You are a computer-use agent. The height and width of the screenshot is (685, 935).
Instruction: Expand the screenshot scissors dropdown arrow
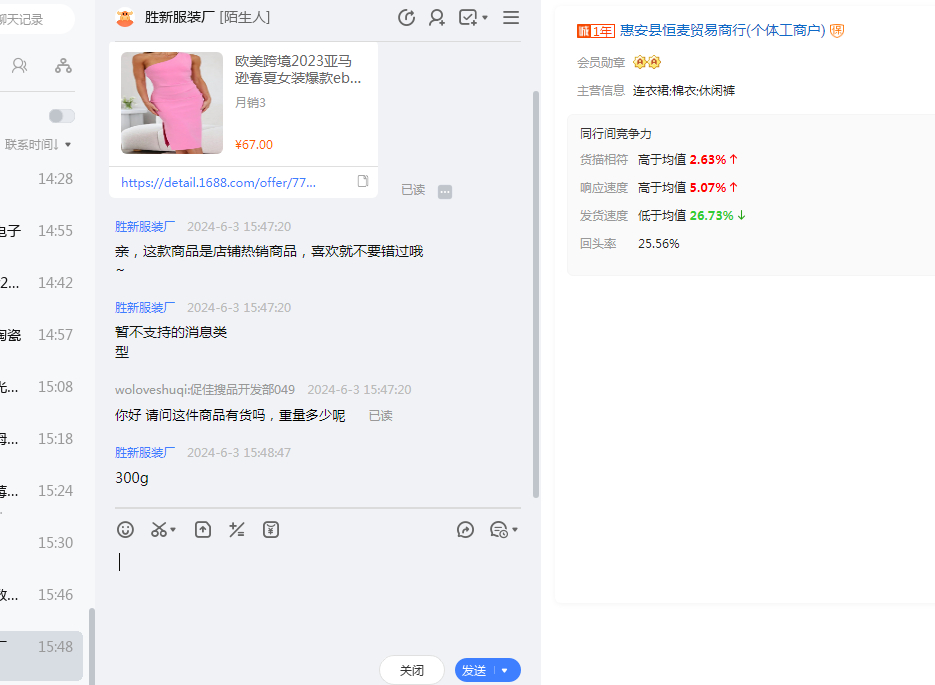point(173,530)
